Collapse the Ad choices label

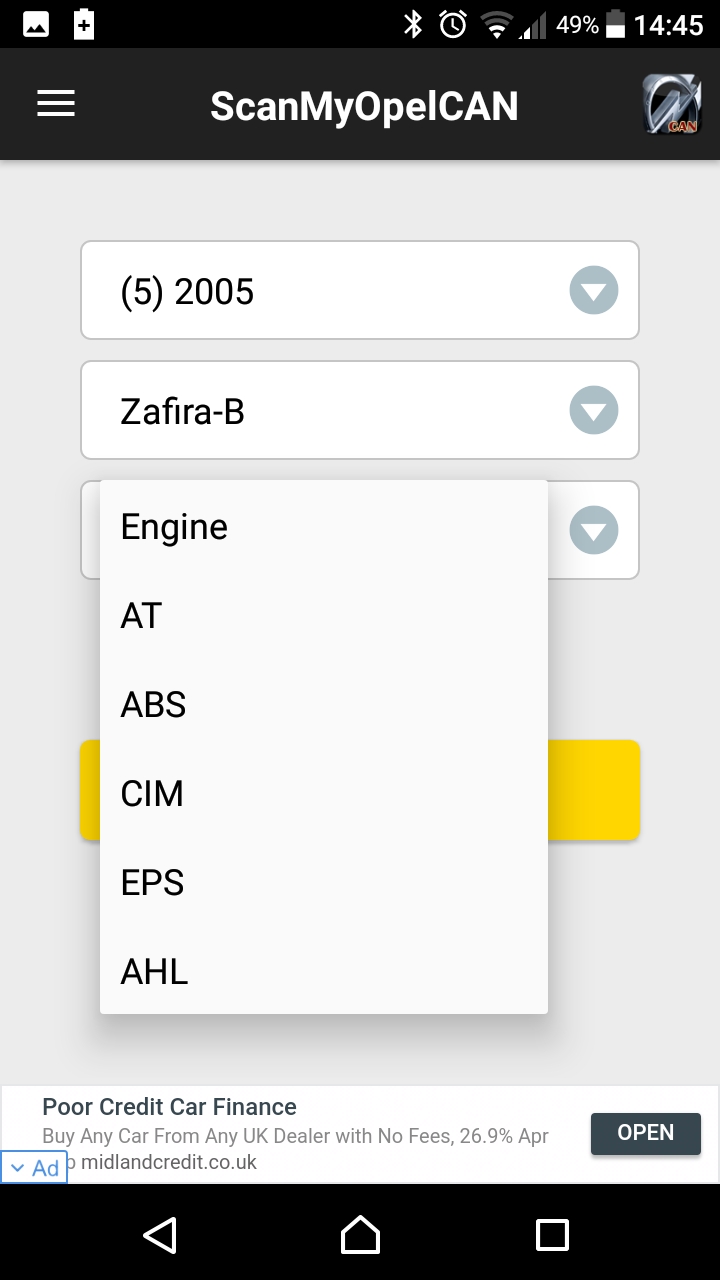35,1168
